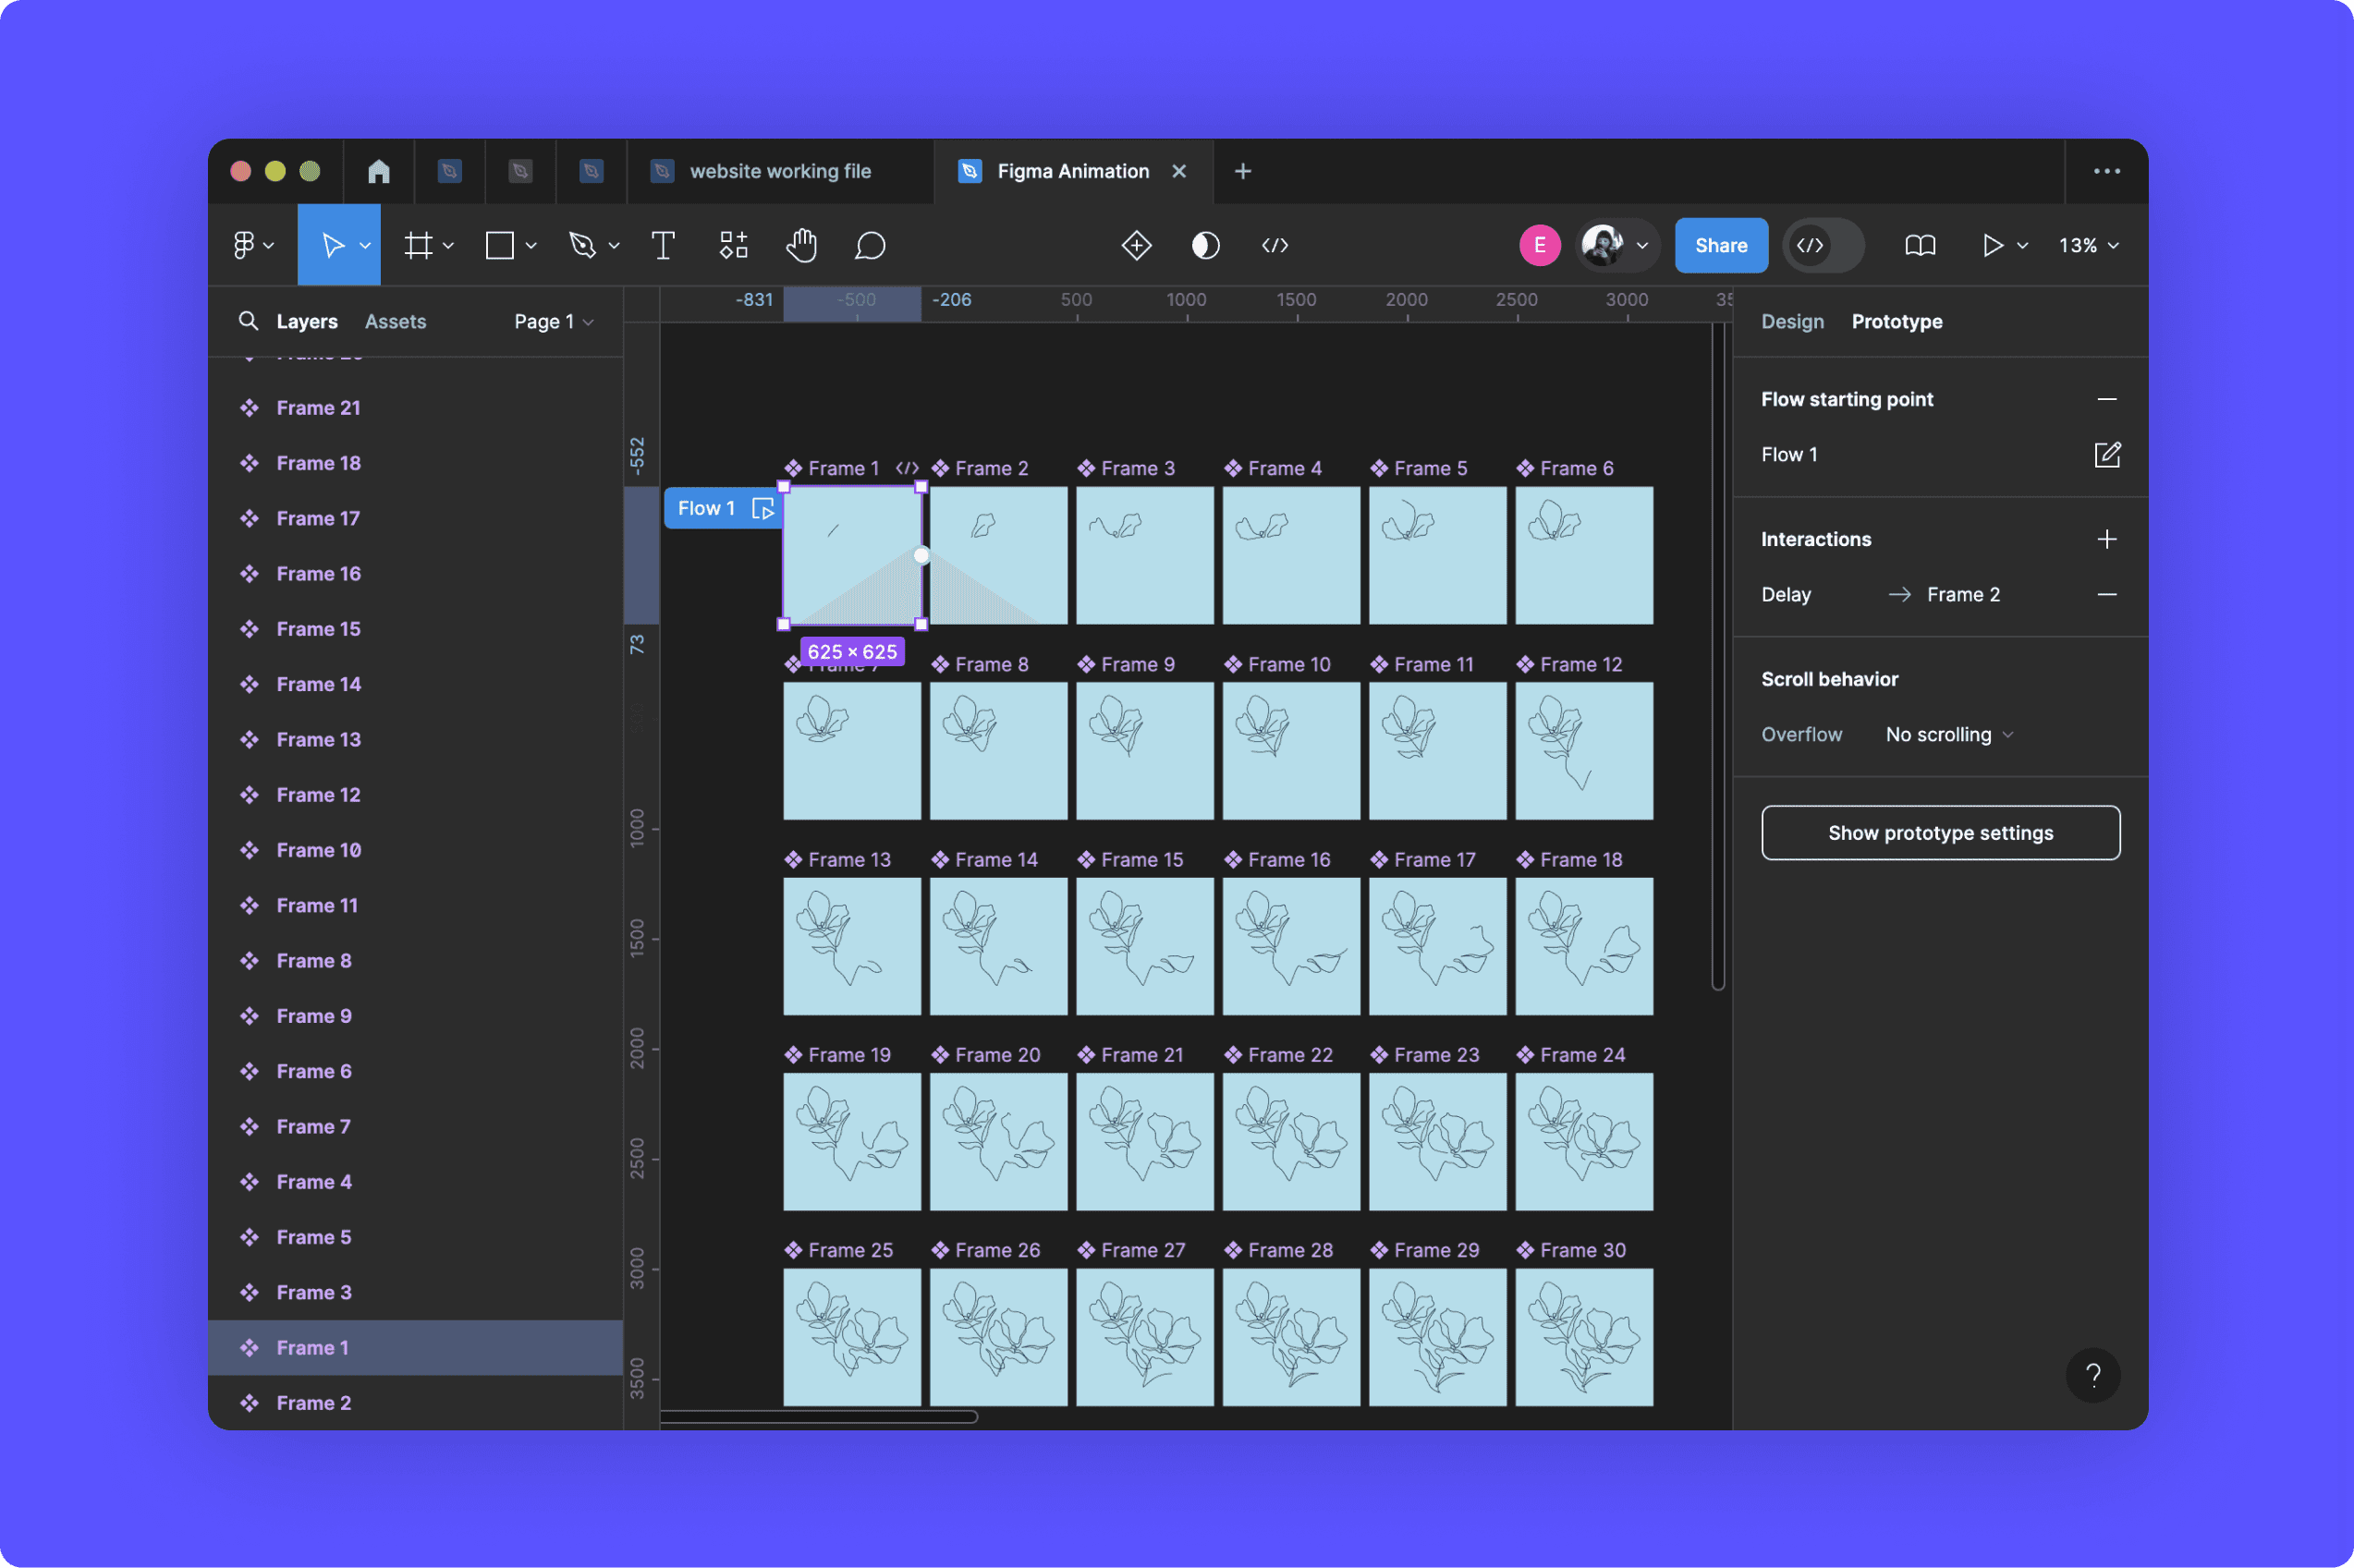Remove the flow starting point minus icon
The height and width of the screenshot is (1568, 2354).
(x=2107, y=399)
